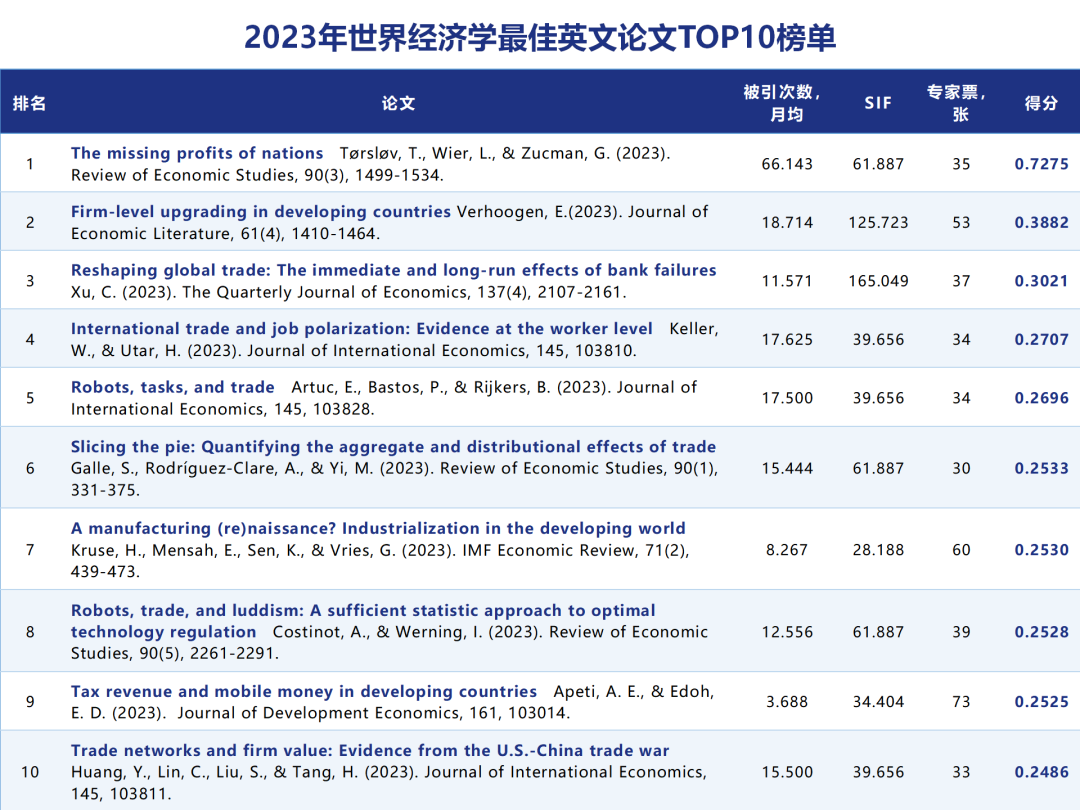Select score value 0.2696
Screen dimensions: 1080x810
(x=1041, y=398)
